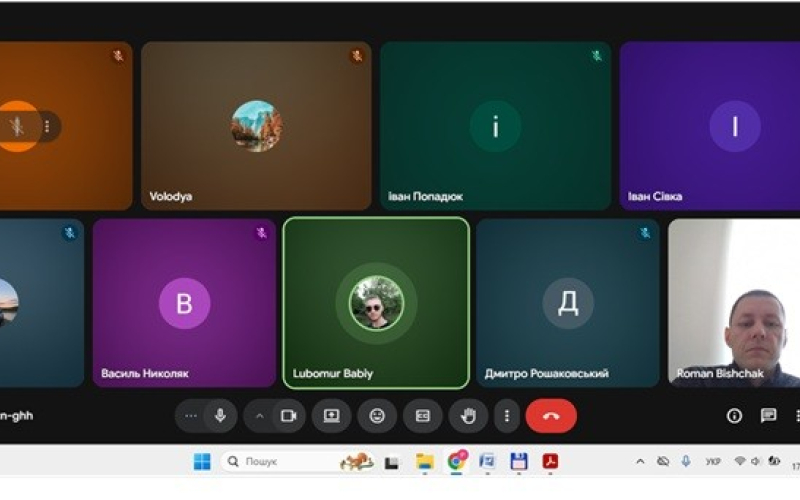Click Lubomur Bably's profile avatar
Viewport: 800px width, 500px height.
click(376, 303)
